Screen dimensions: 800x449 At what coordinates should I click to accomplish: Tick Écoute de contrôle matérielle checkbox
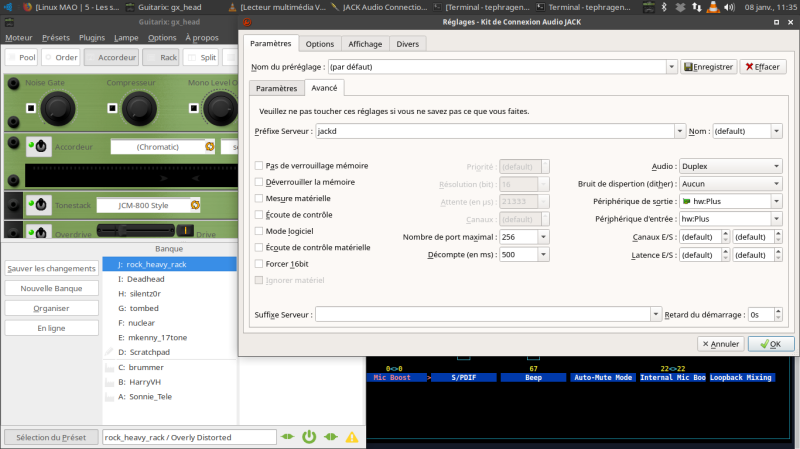pos(259,247)
